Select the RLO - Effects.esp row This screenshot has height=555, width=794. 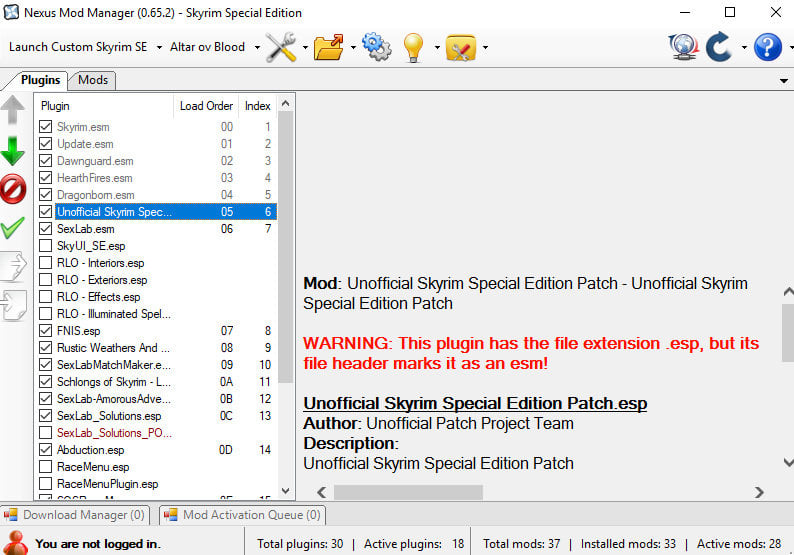point(156,296)
